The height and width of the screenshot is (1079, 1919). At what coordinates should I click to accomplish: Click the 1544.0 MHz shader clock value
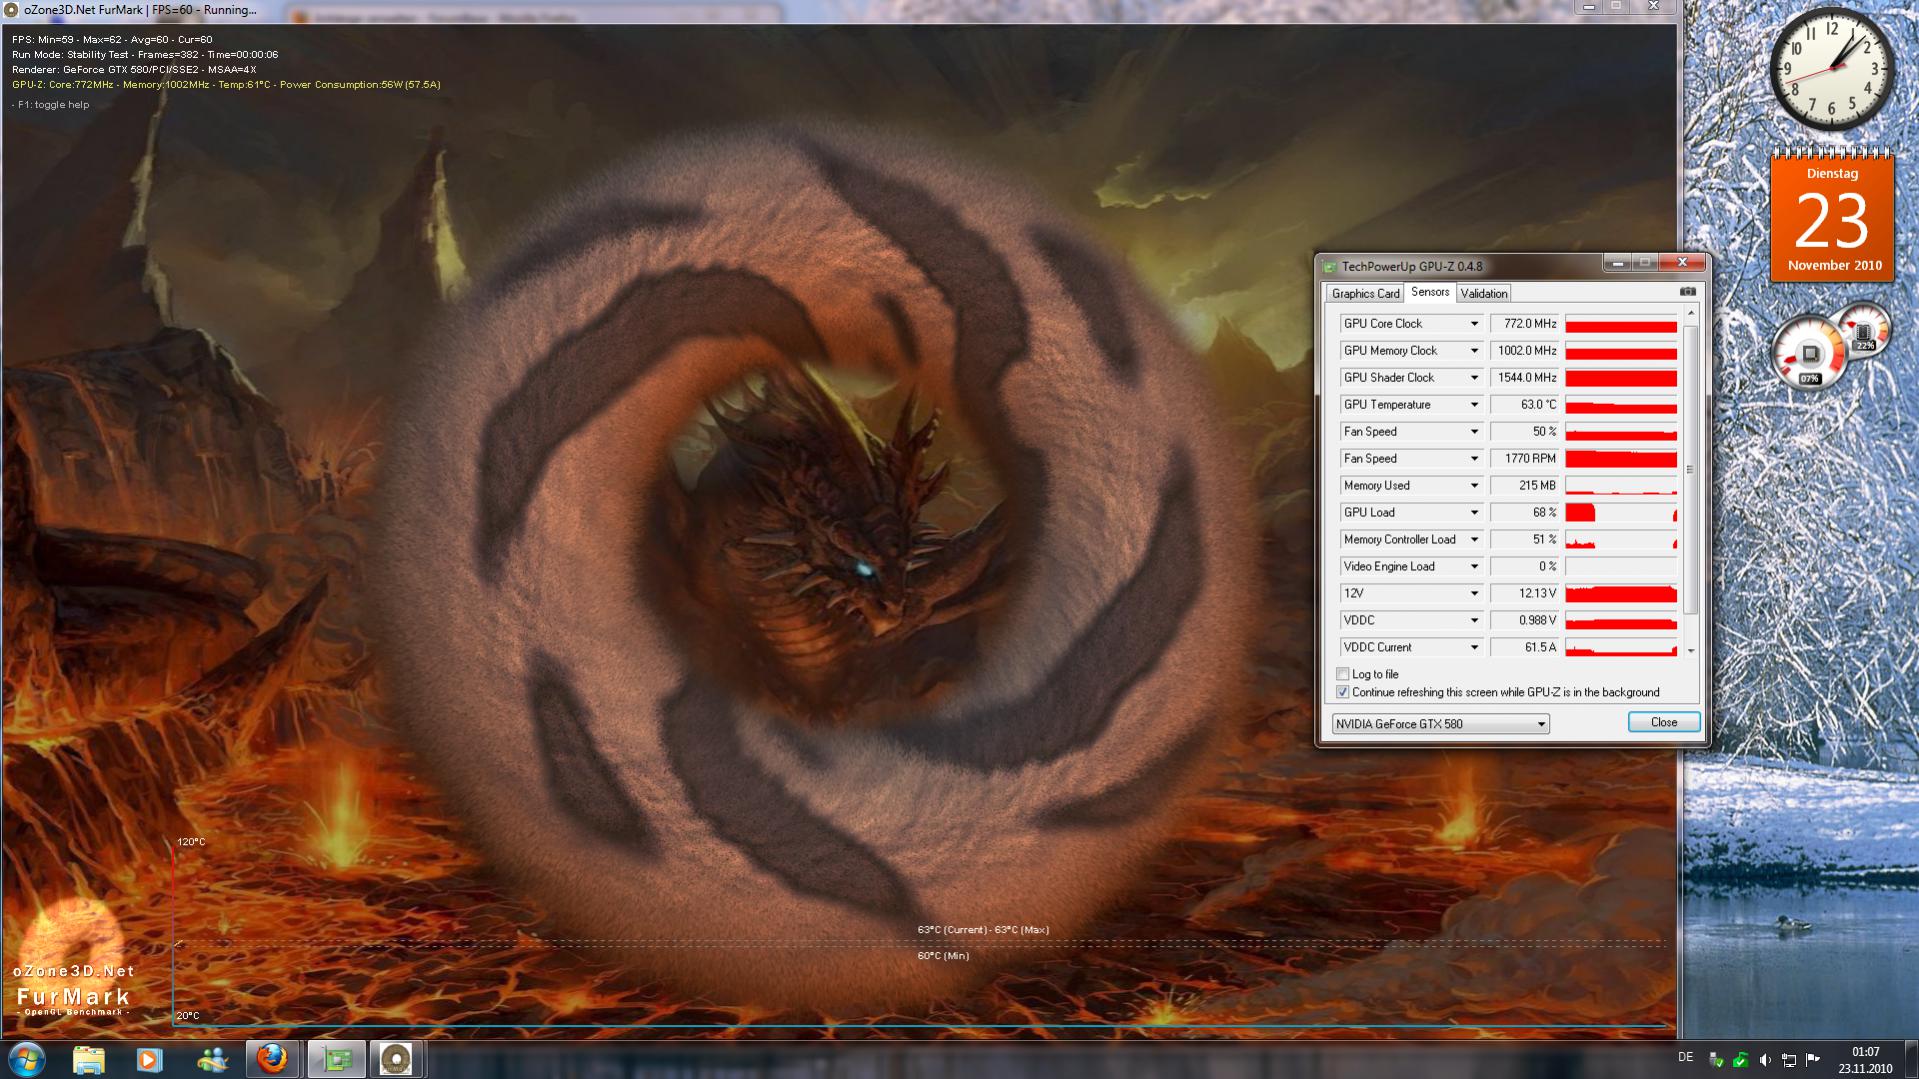(1524, 378)
